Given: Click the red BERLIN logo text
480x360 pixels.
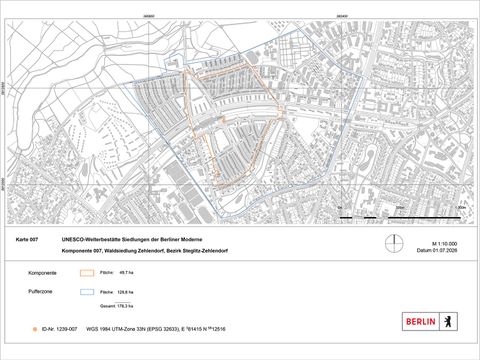Looking at the screenshot, I should [x=421, y=322].
